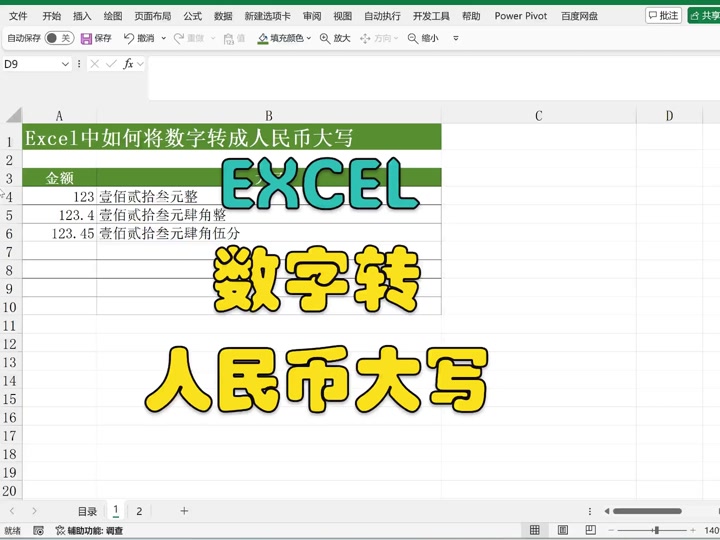Toggle the 自动保存 autosave switch
720x540 pixels.
point(59,38)
